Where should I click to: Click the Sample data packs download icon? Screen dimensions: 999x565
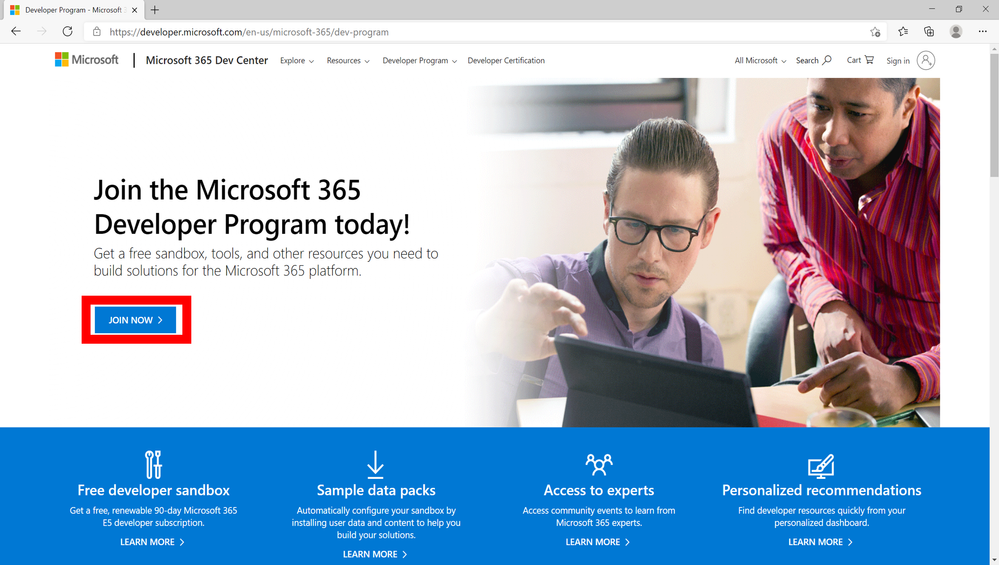pyautogui.click(x=375, y=464)
